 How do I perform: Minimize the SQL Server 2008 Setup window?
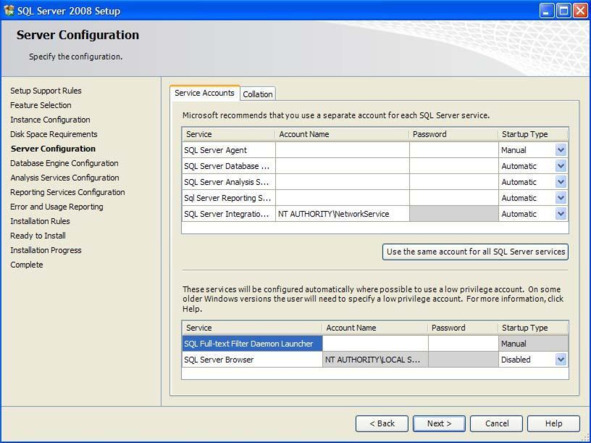click(547, 11)
